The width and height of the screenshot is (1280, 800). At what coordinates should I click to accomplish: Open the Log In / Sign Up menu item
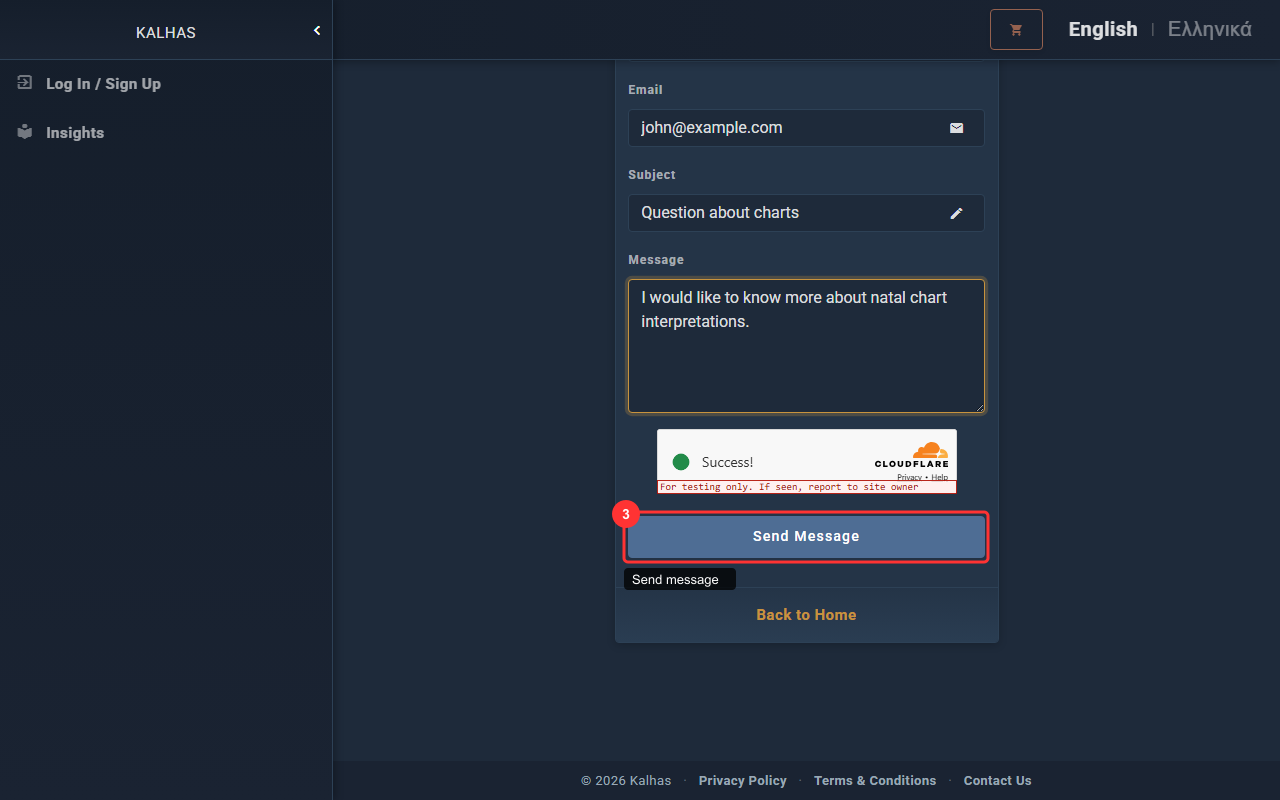[x=103, y=84]
